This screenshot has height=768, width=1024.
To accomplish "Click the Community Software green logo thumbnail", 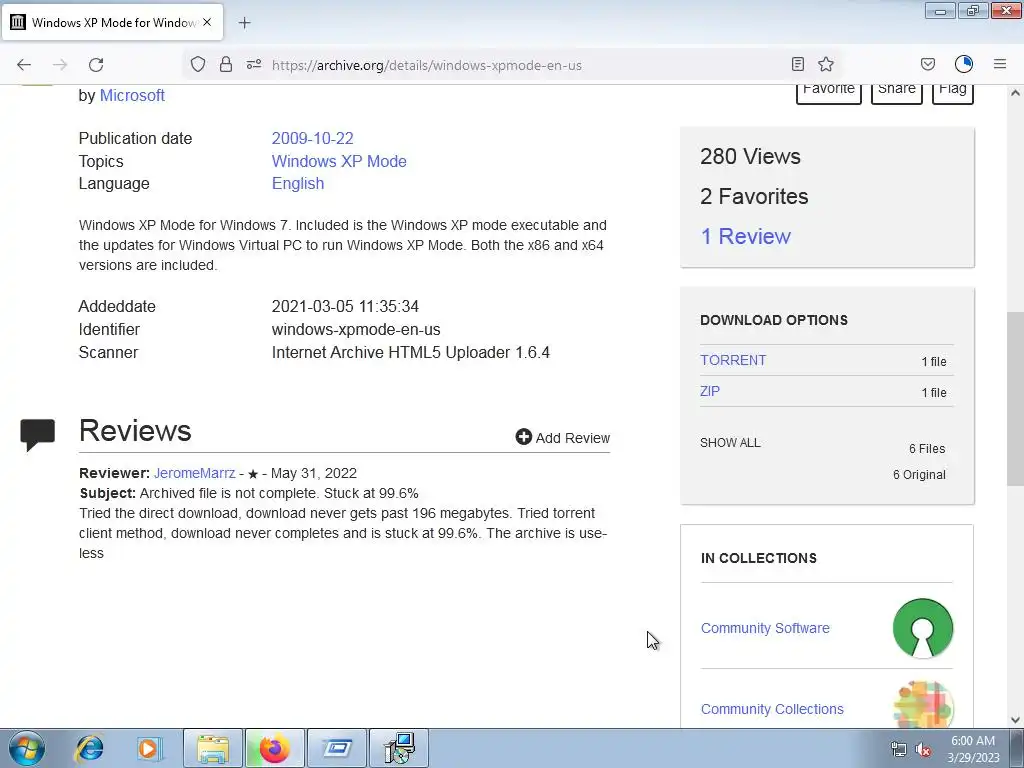I will [x=923, y=628].
